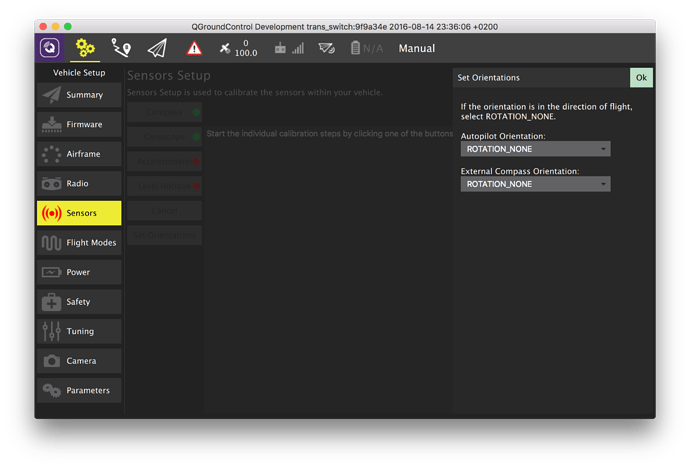Viewport: 690px width, 468px height.
Task: Open the Plan waypoints view icon
Action: (121, 48)
